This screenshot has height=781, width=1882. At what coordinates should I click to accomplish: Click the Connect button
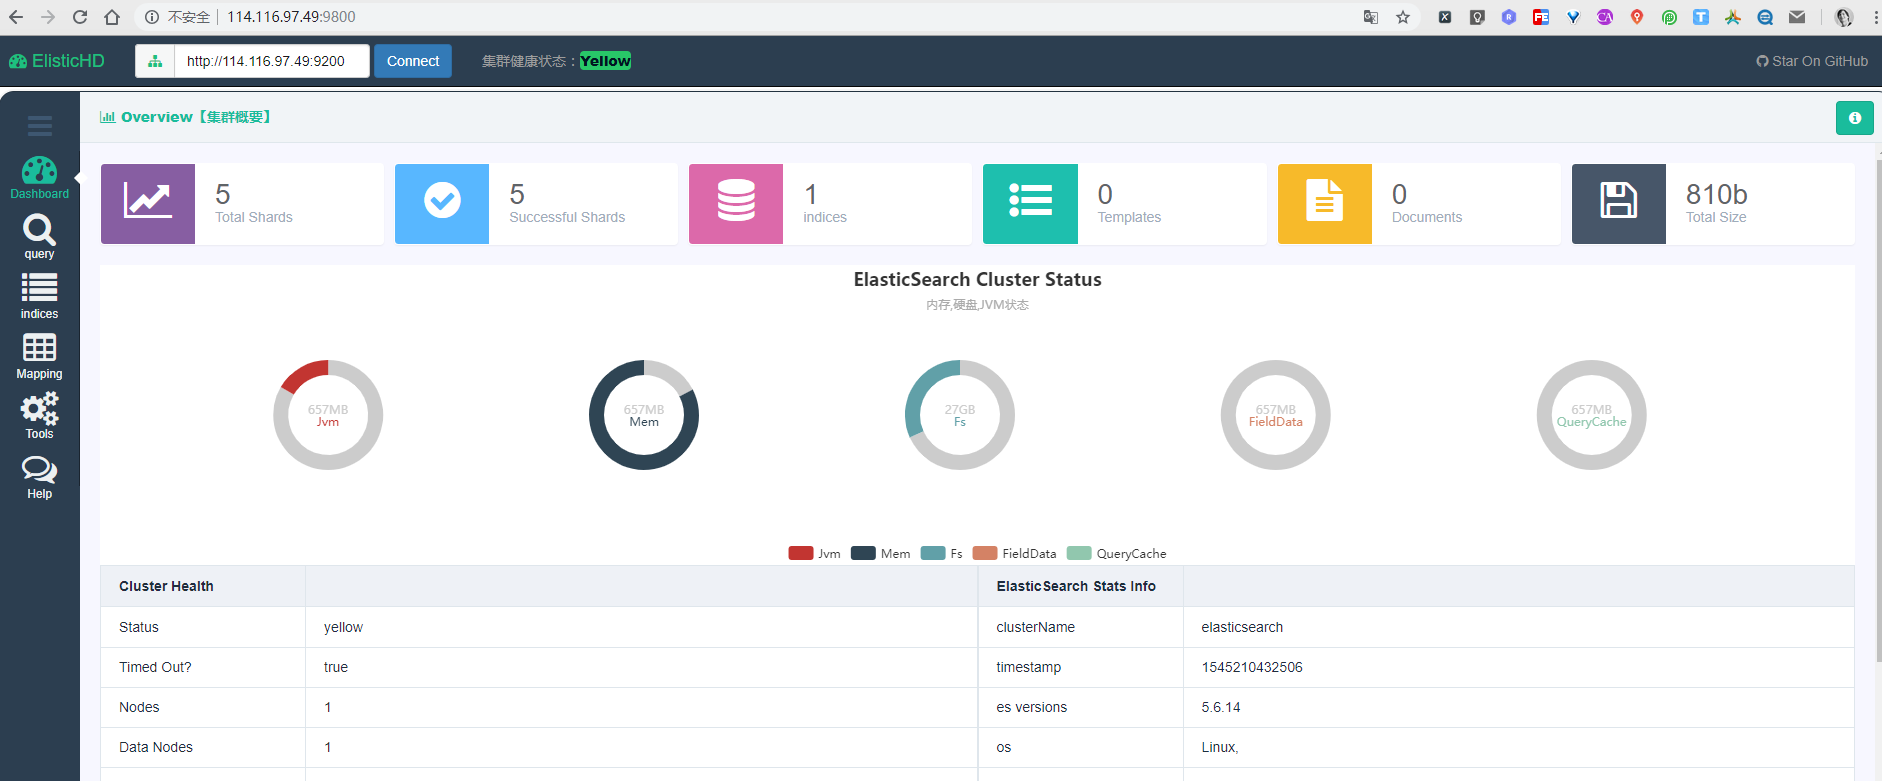[413, 61]
